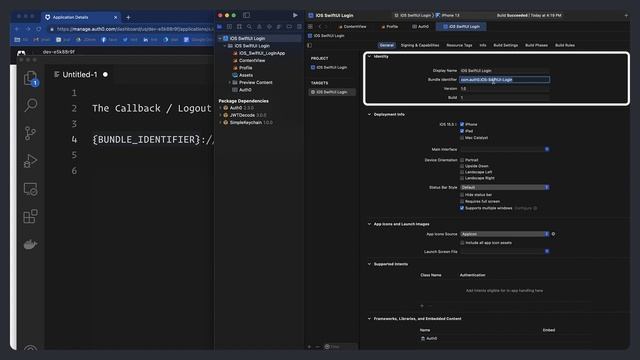Open the VS Code Explorer view
The width and height of the screenshot is (640, 360).
coord(31,78)
